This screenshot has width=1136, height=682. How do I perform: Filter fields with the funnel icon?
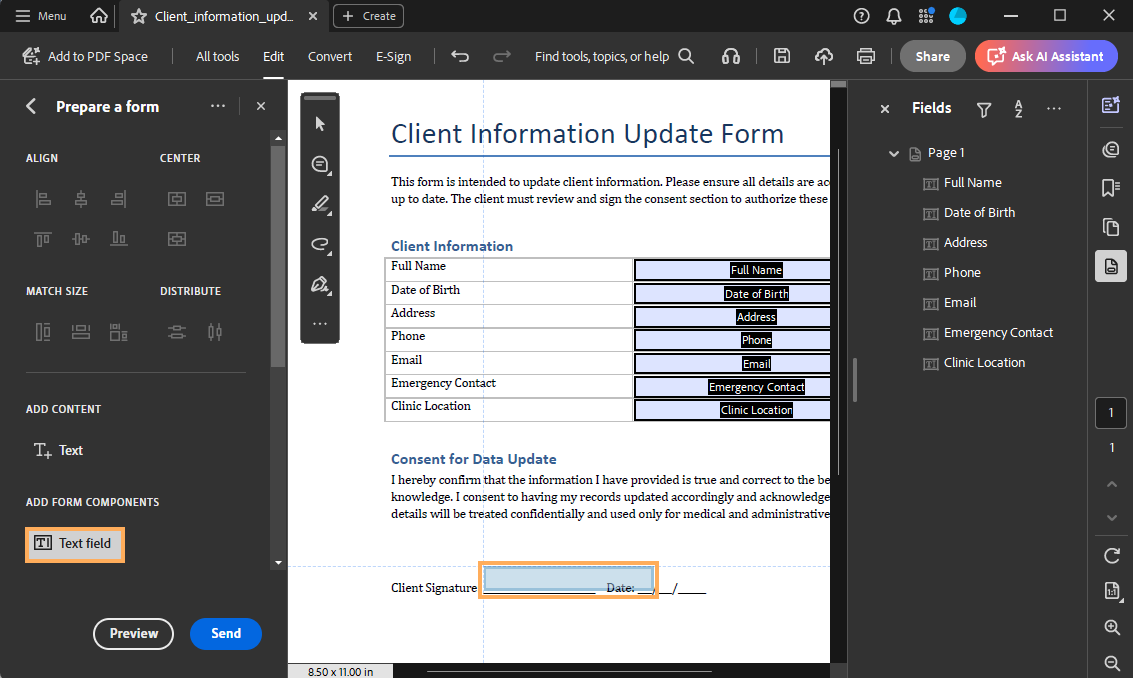(x=984, y=109)
